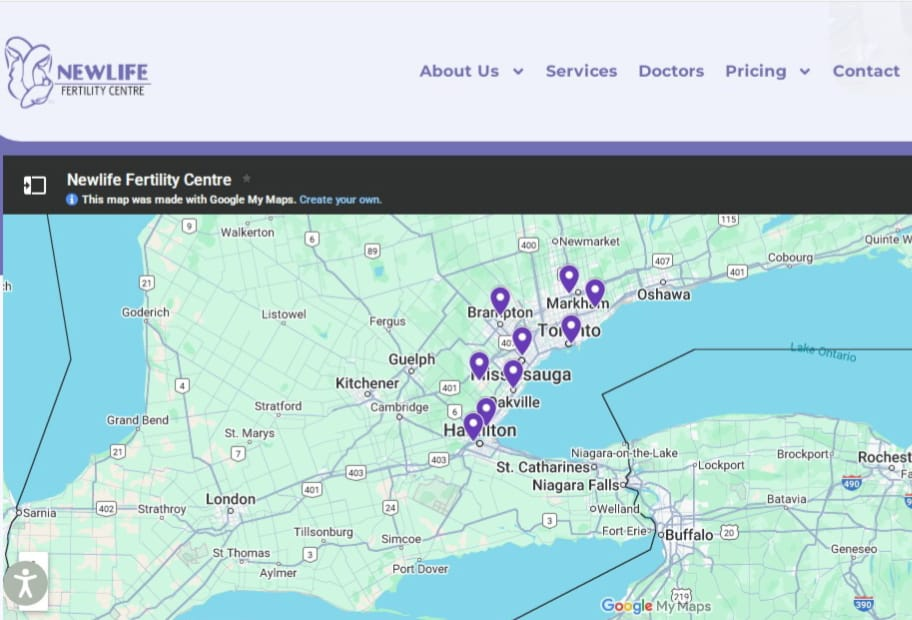The height and width of the screenshot is (620, 912).
Task: Click the 'Listowel' town label
Action: click(x=283, y=314)
